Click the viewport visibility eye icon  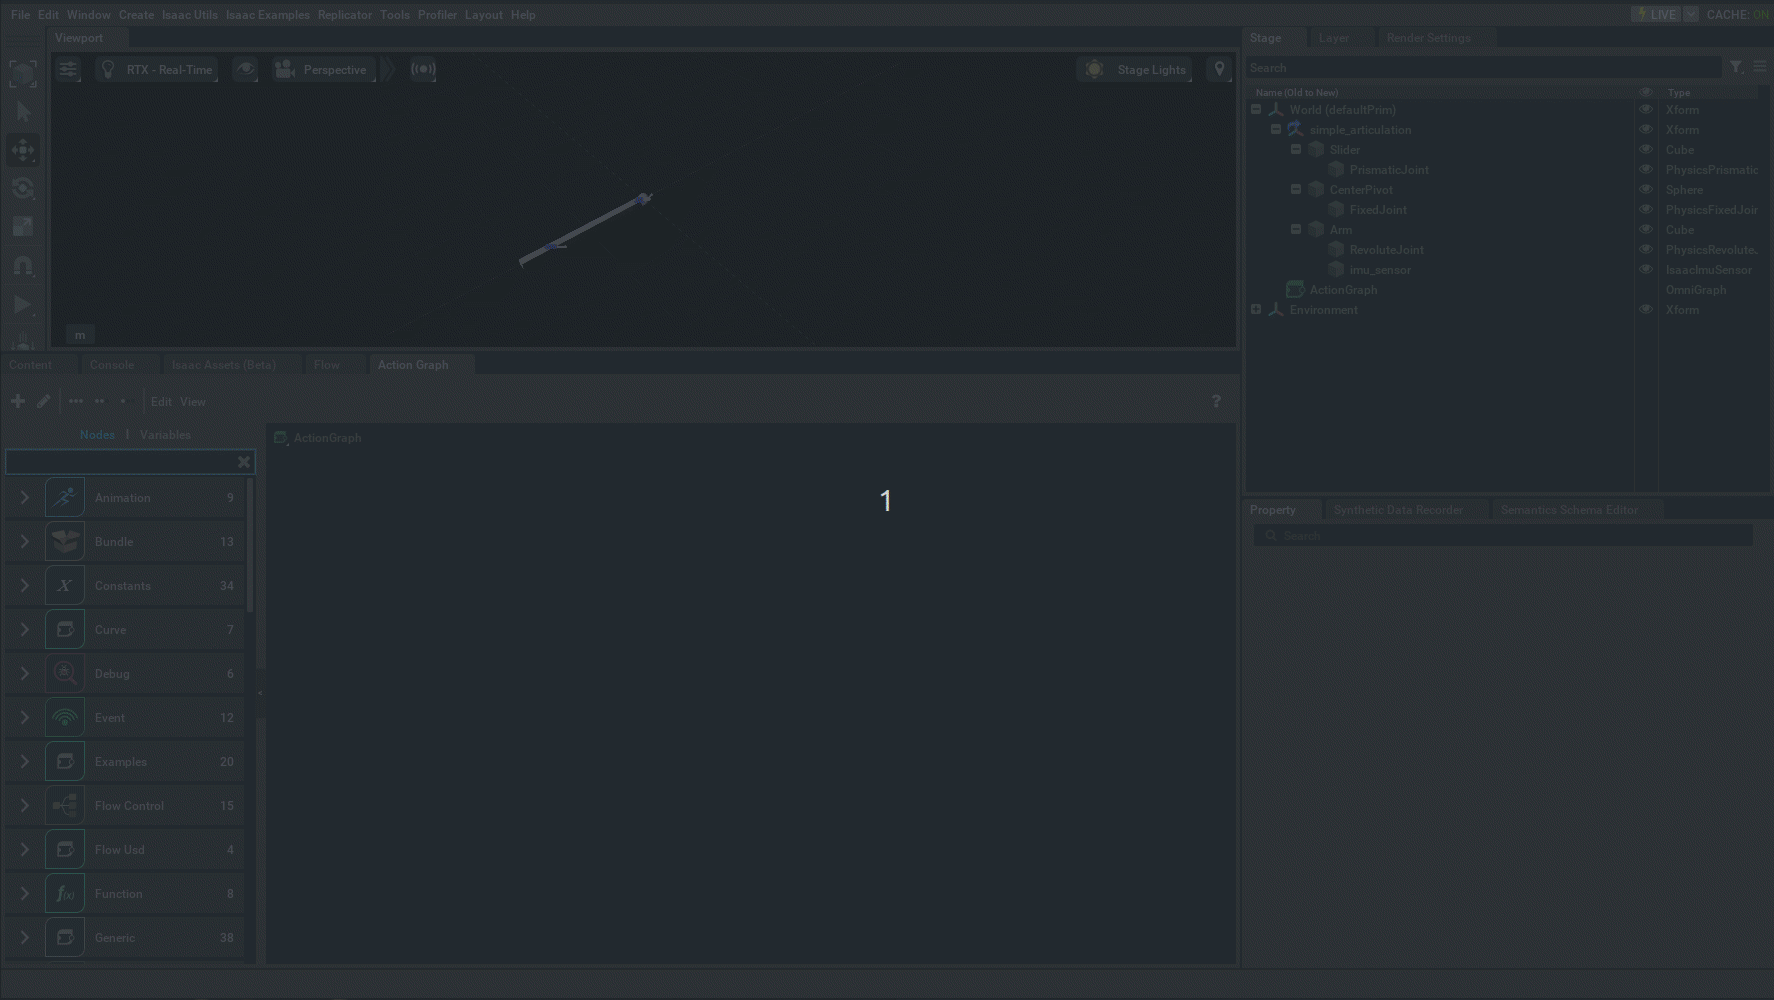(245, 69)
